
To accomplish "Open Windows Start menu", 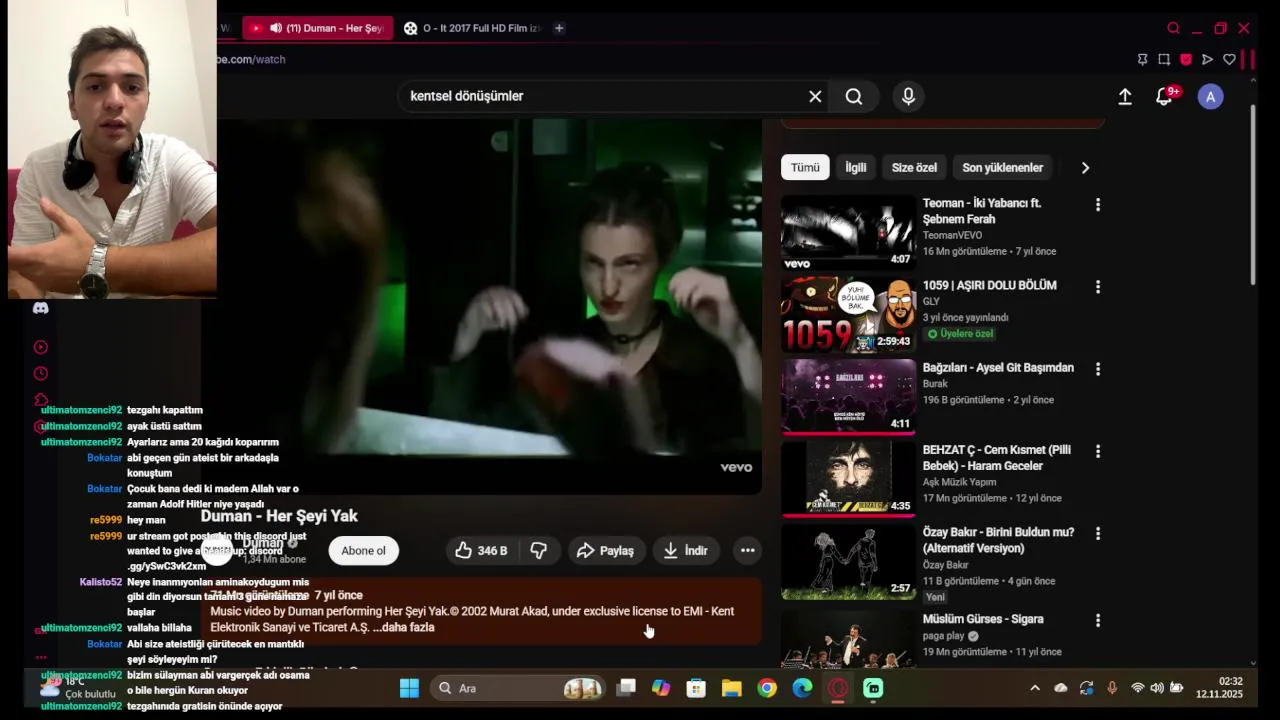I will [409, 688].
